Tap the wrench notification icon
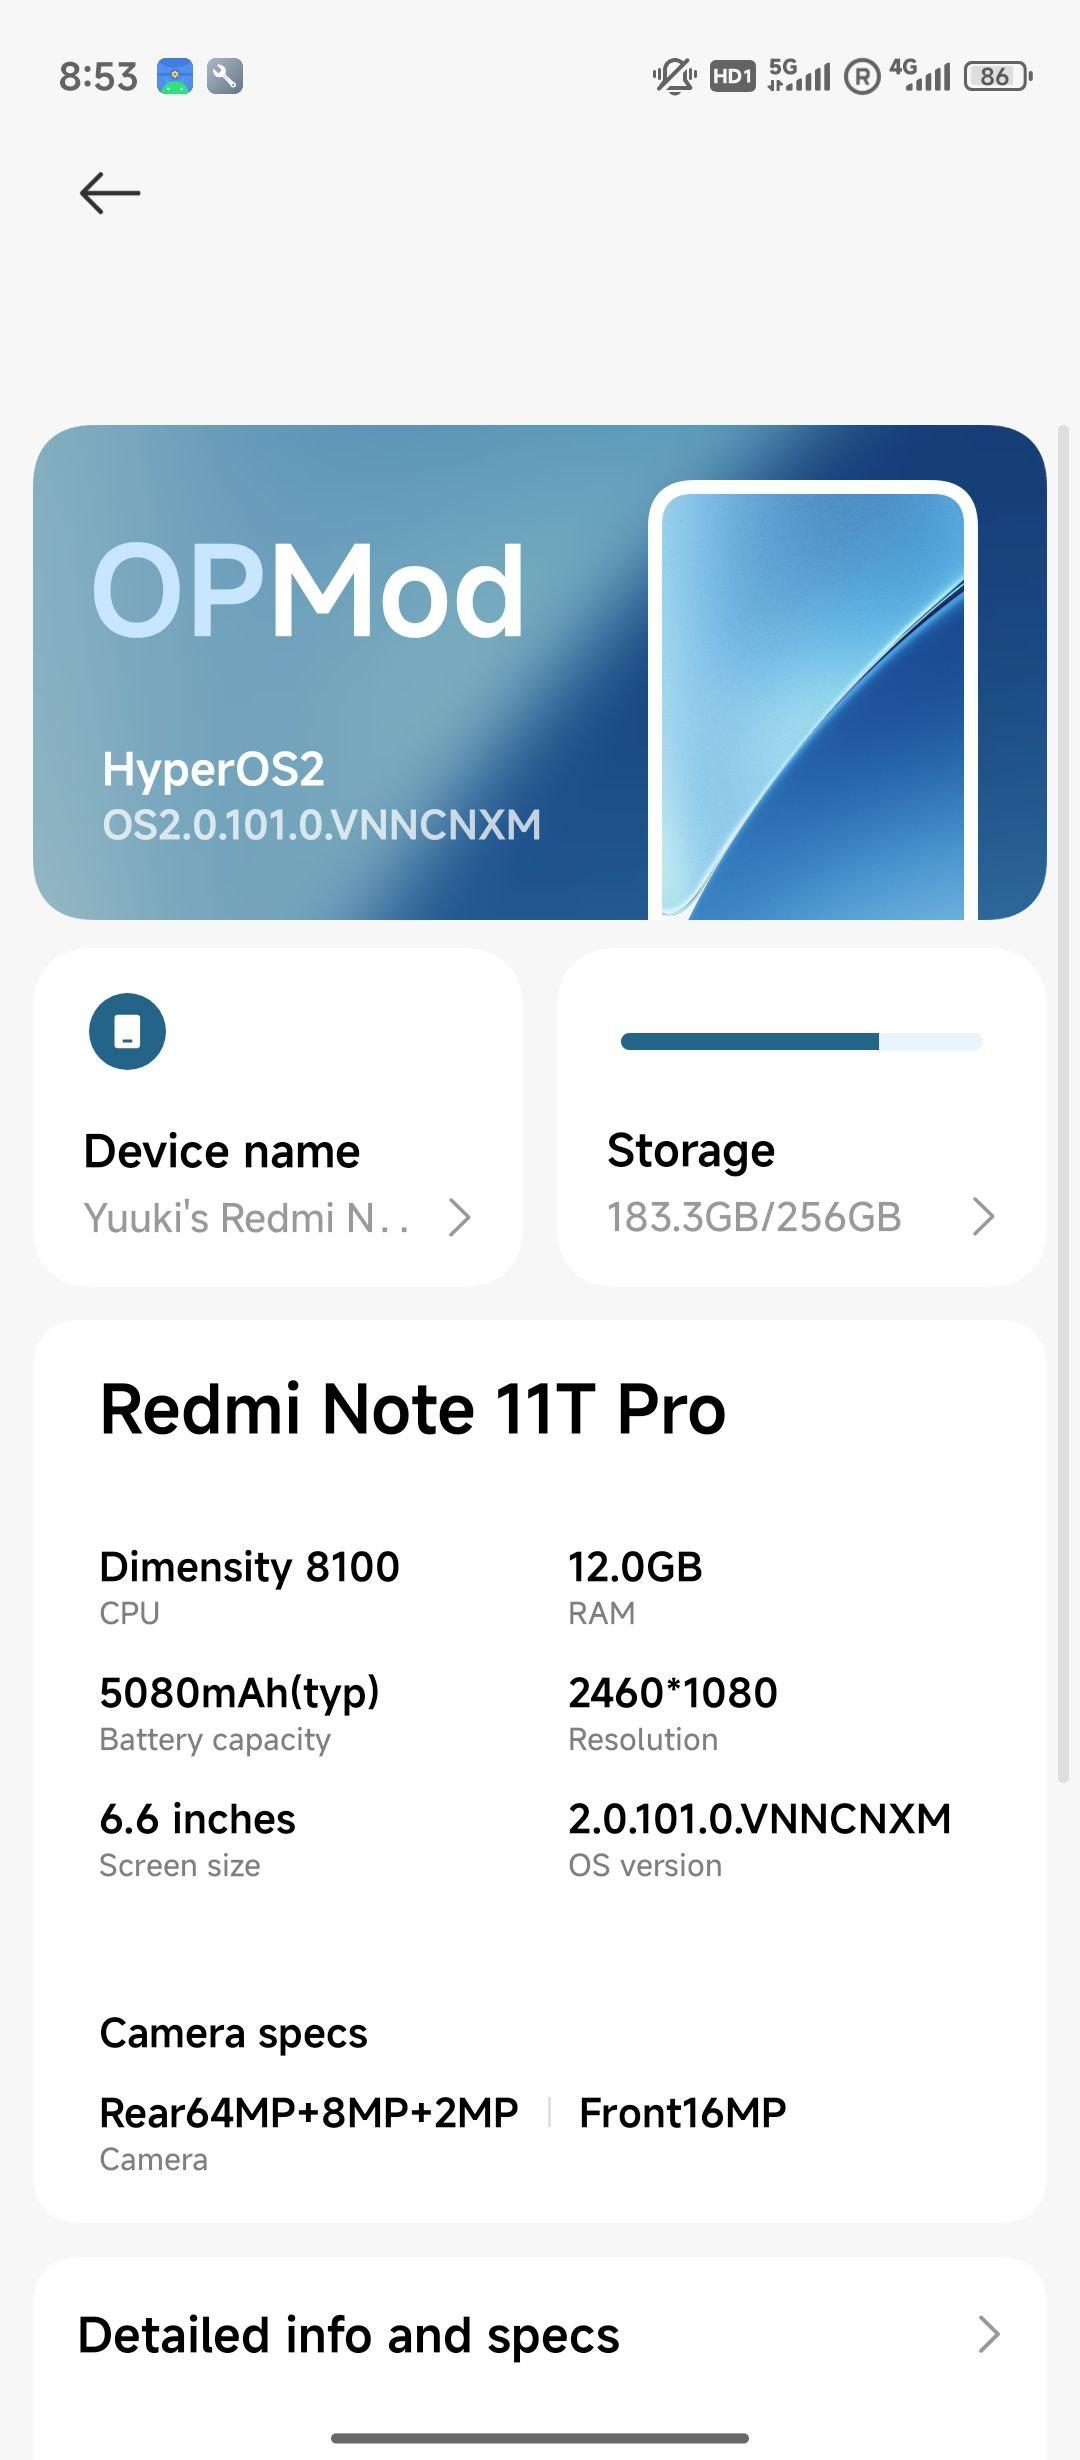This screenshot has height=2460, width=1080. click(x=225, y=76)
